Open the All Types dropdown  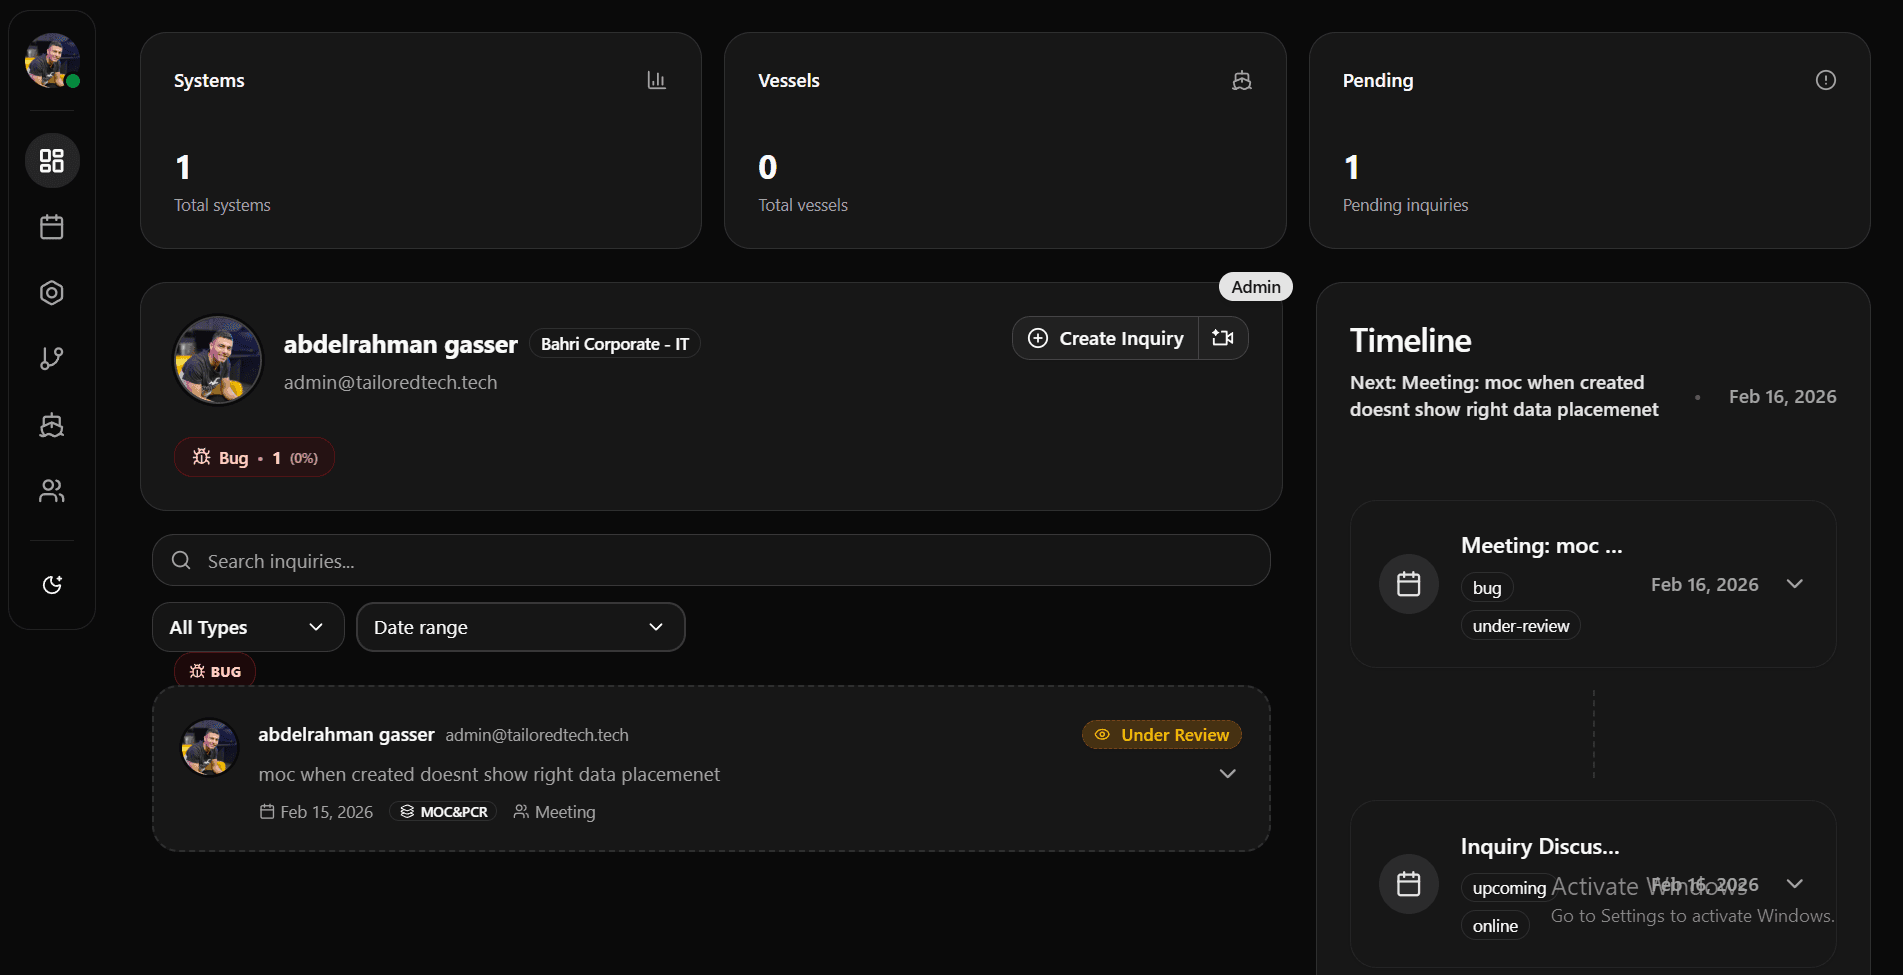[x=247, y=627]
